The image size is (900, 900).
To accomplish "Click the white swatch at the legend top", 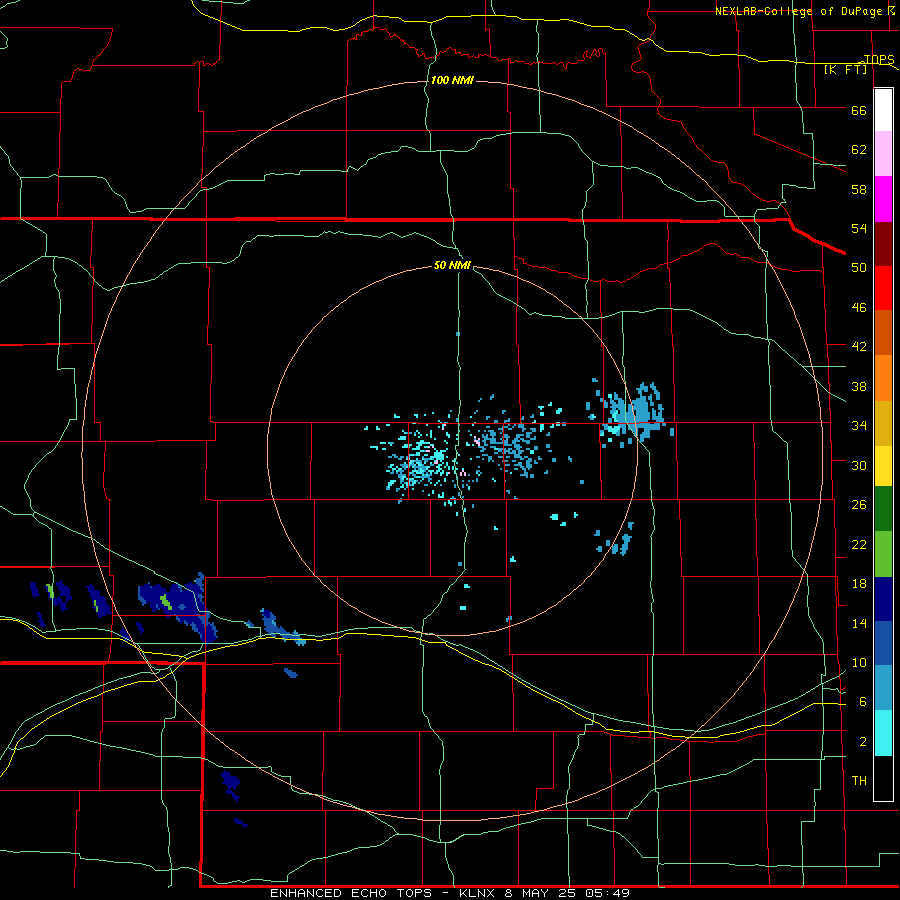I will (x=883, y=110).
